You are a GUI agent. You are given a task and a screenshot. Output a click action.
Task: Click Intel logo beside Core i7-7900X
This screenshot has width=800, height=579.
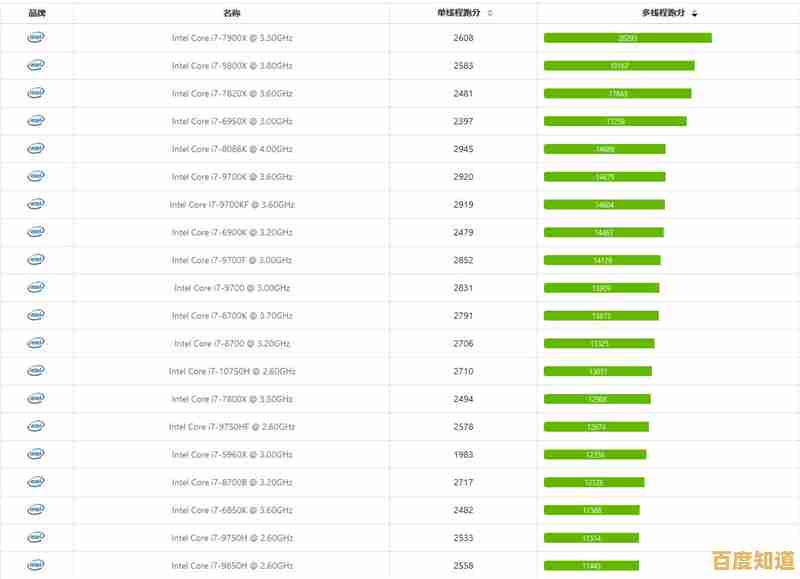(x=36, y=38)
